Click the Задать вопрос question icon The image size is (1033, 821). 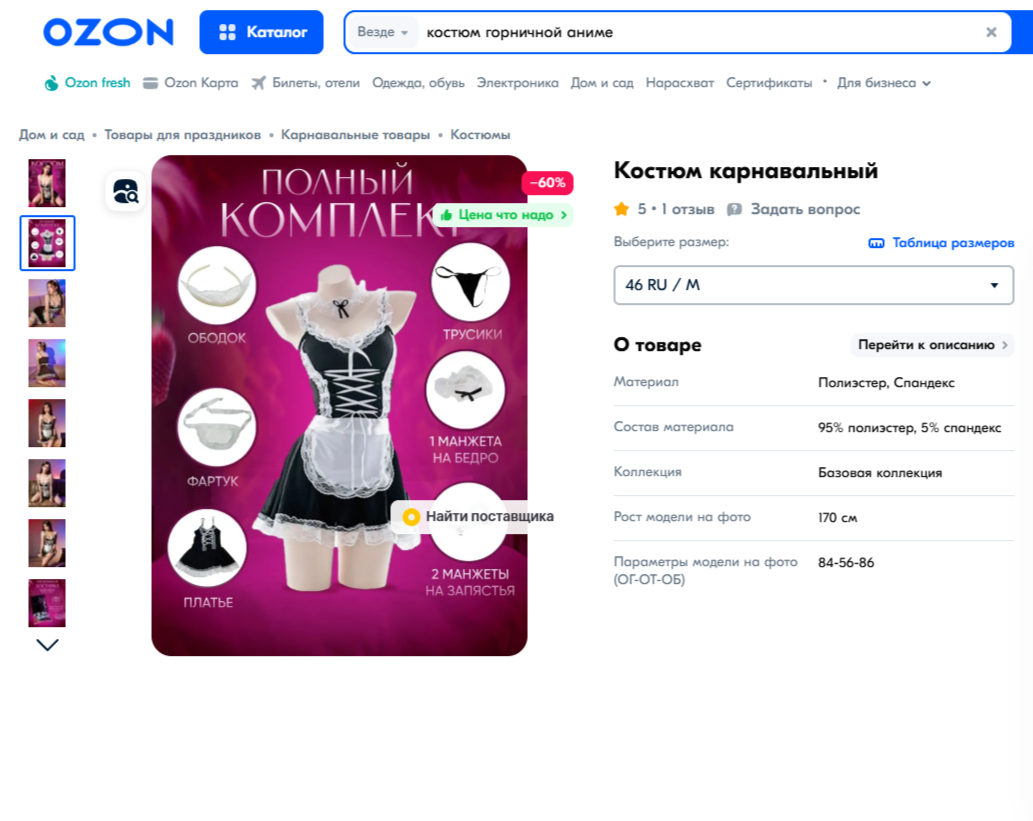[734, 210]
